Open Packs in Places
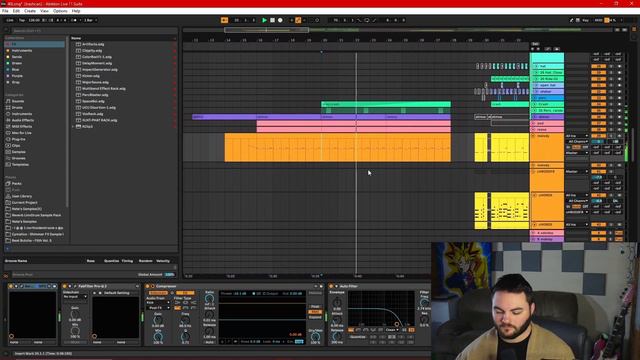The image size is (640, 360). point(16,184)
